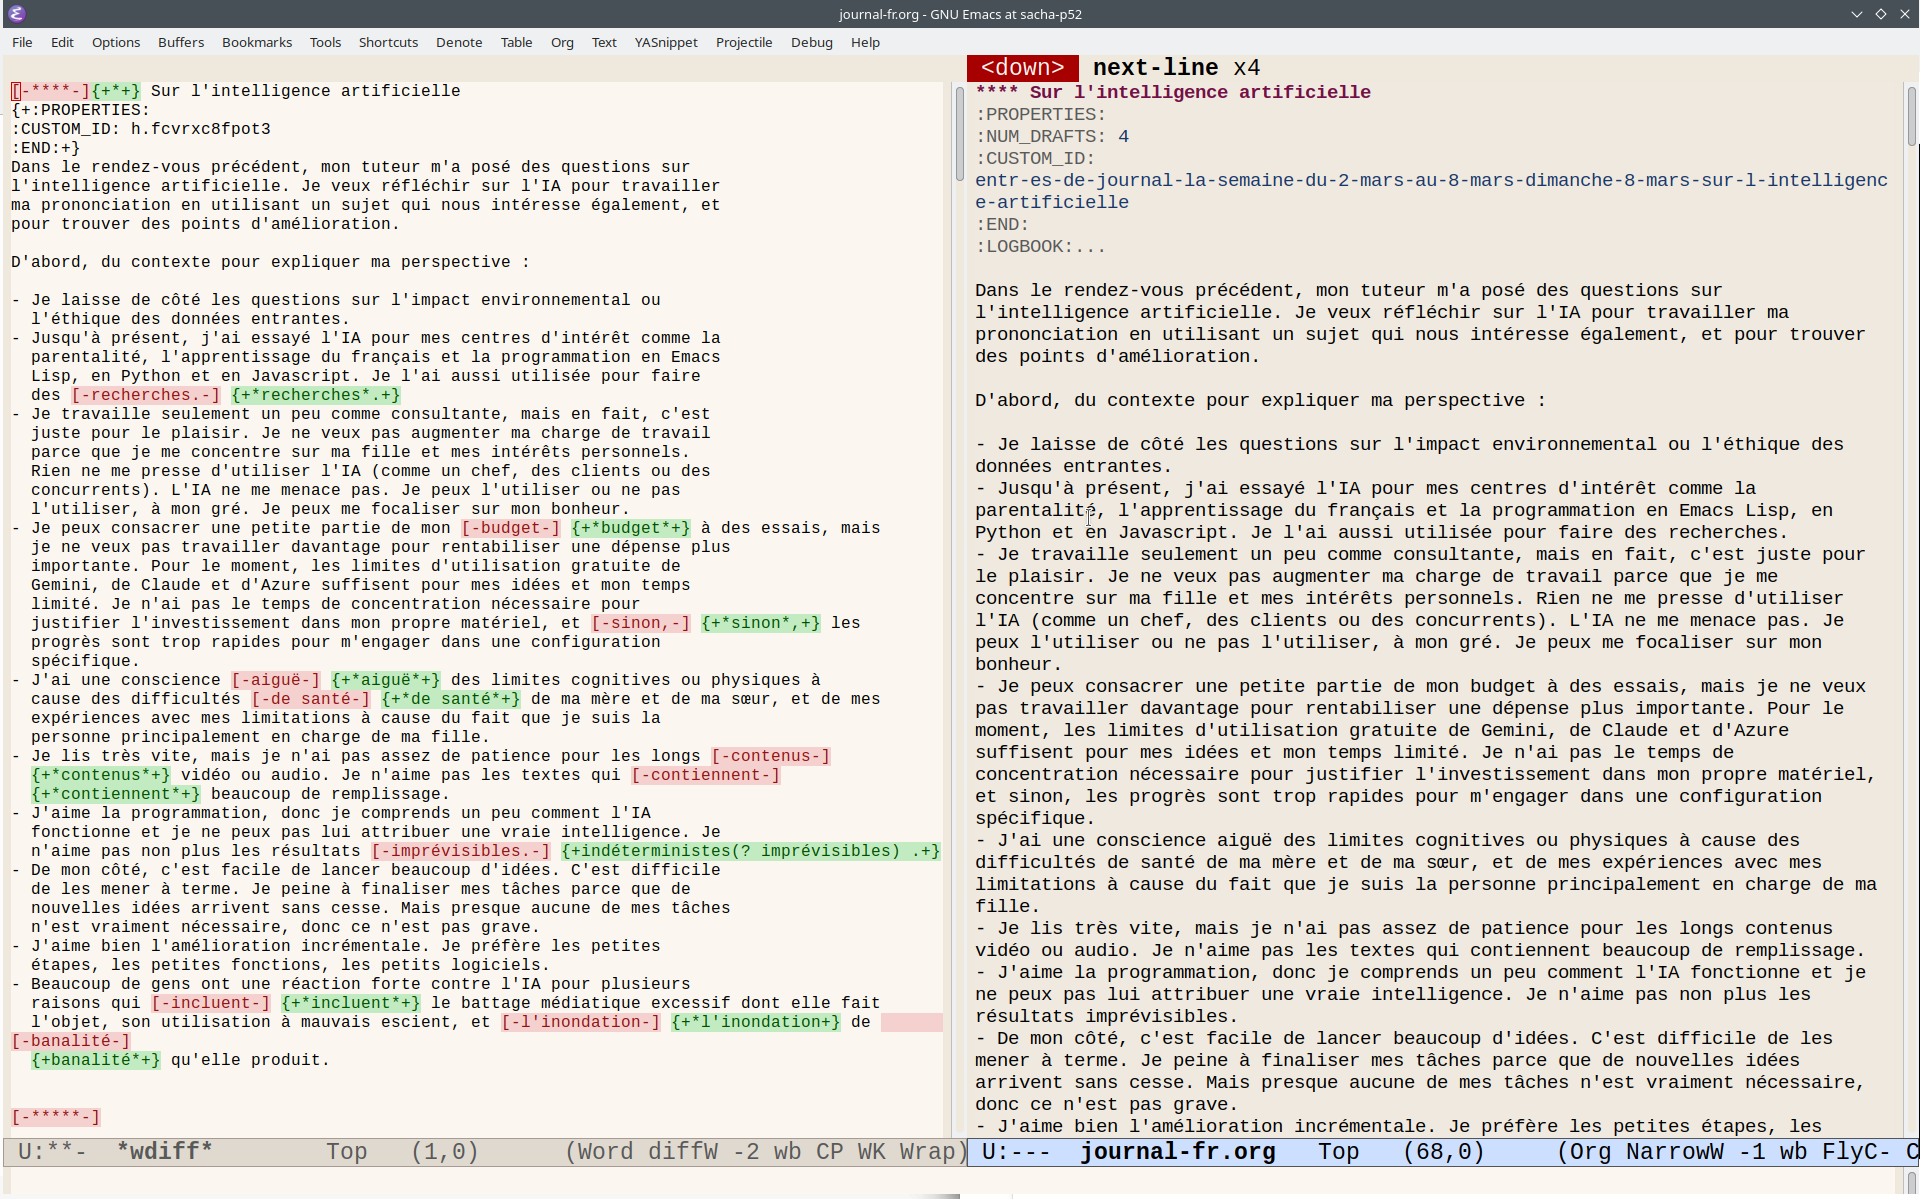
Task: Click the :PROPERTIES: drawer line in journal-fr.org
Action: coord(1040,115)
